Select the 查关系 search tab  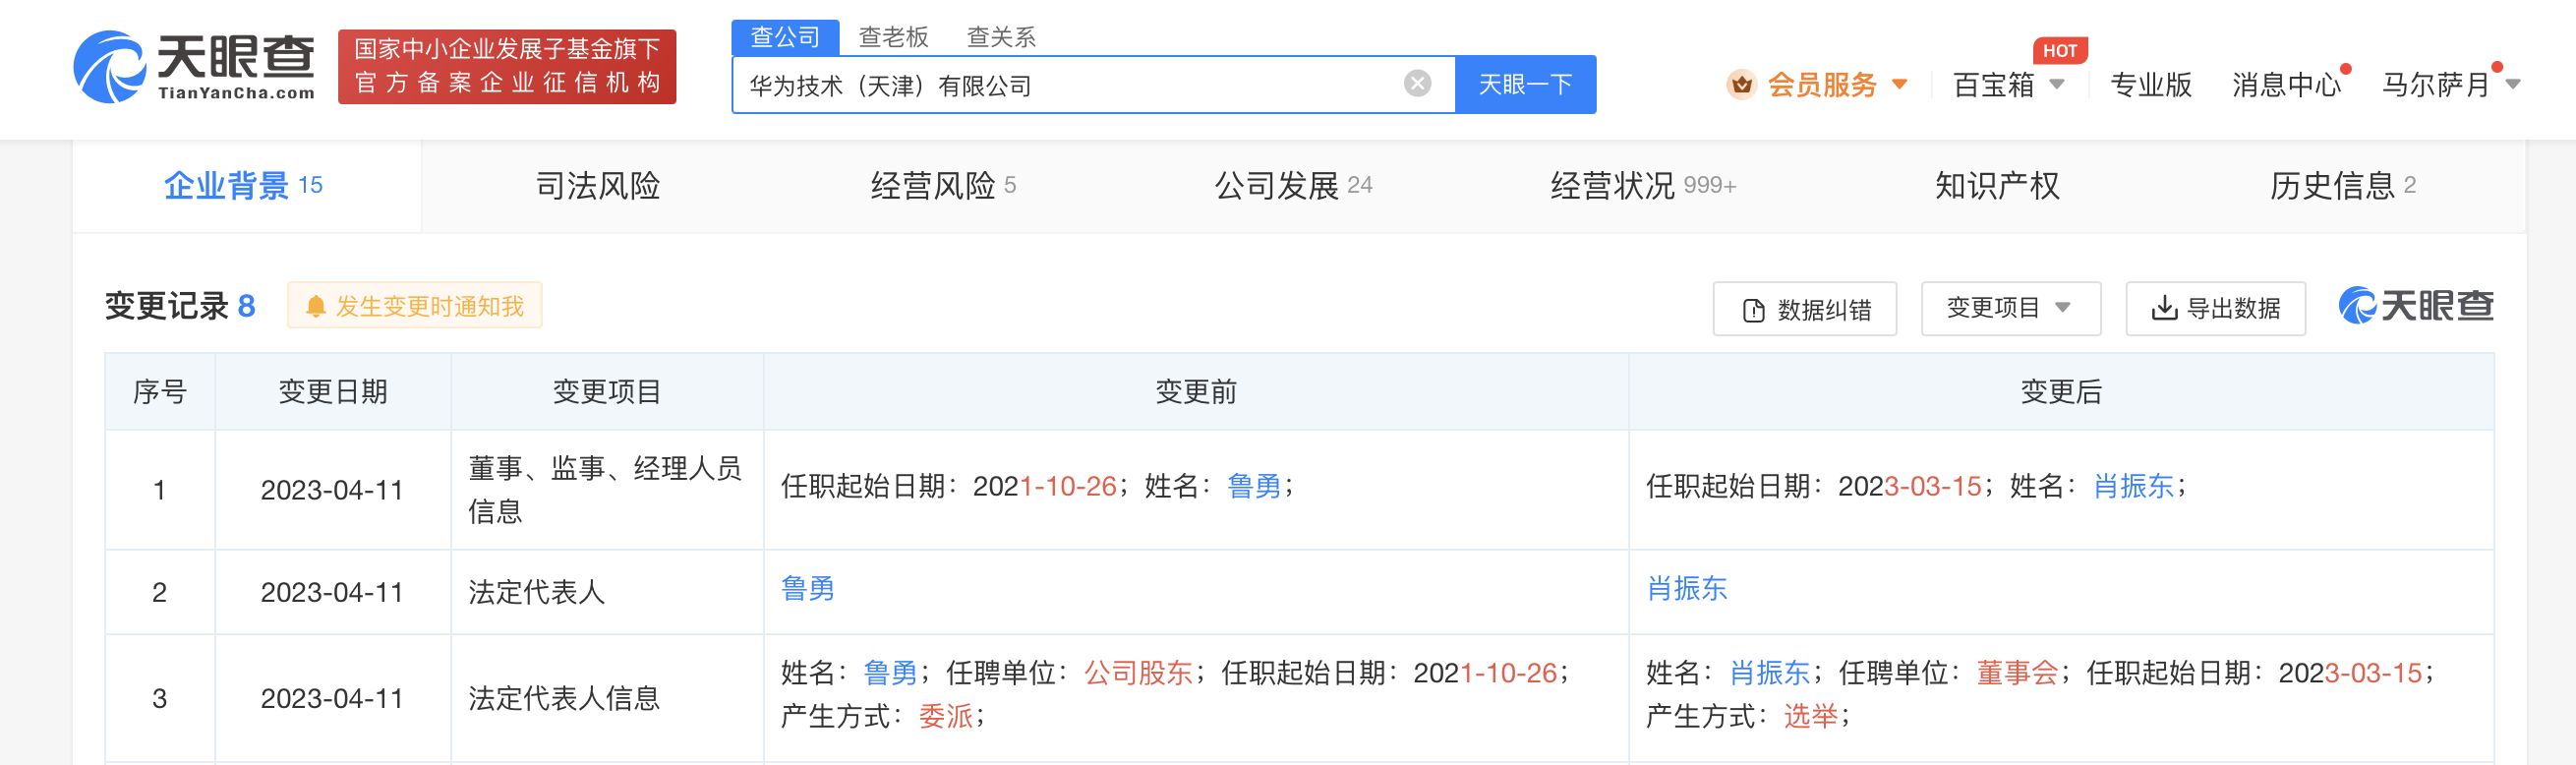pos(1000,37)
